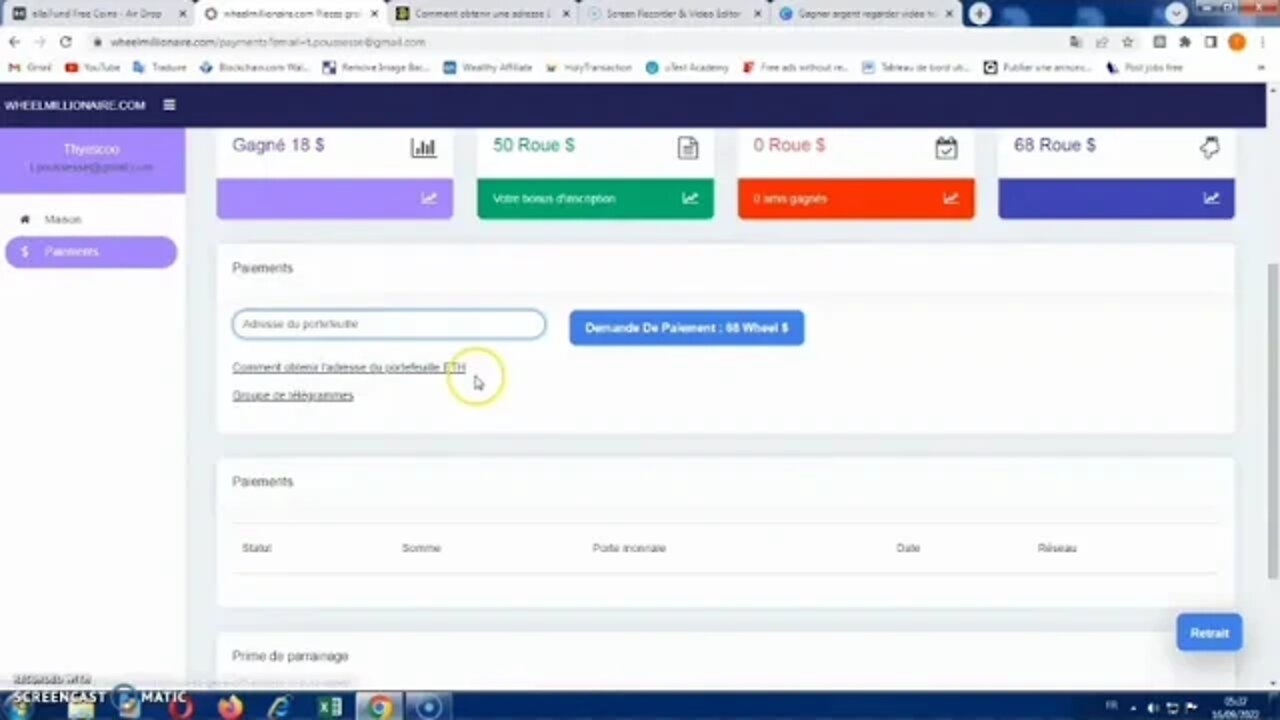Open the YouTube bookmark
1280x720 pixels.
click(x=92, y=67)
